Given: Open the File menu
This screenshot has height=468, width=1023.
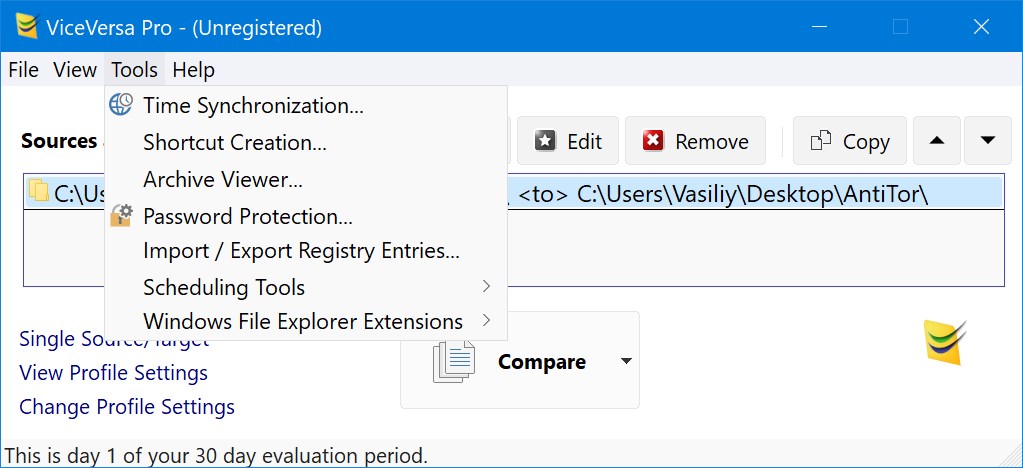Looking at the screenshot, I should click(x=23, y=69).
